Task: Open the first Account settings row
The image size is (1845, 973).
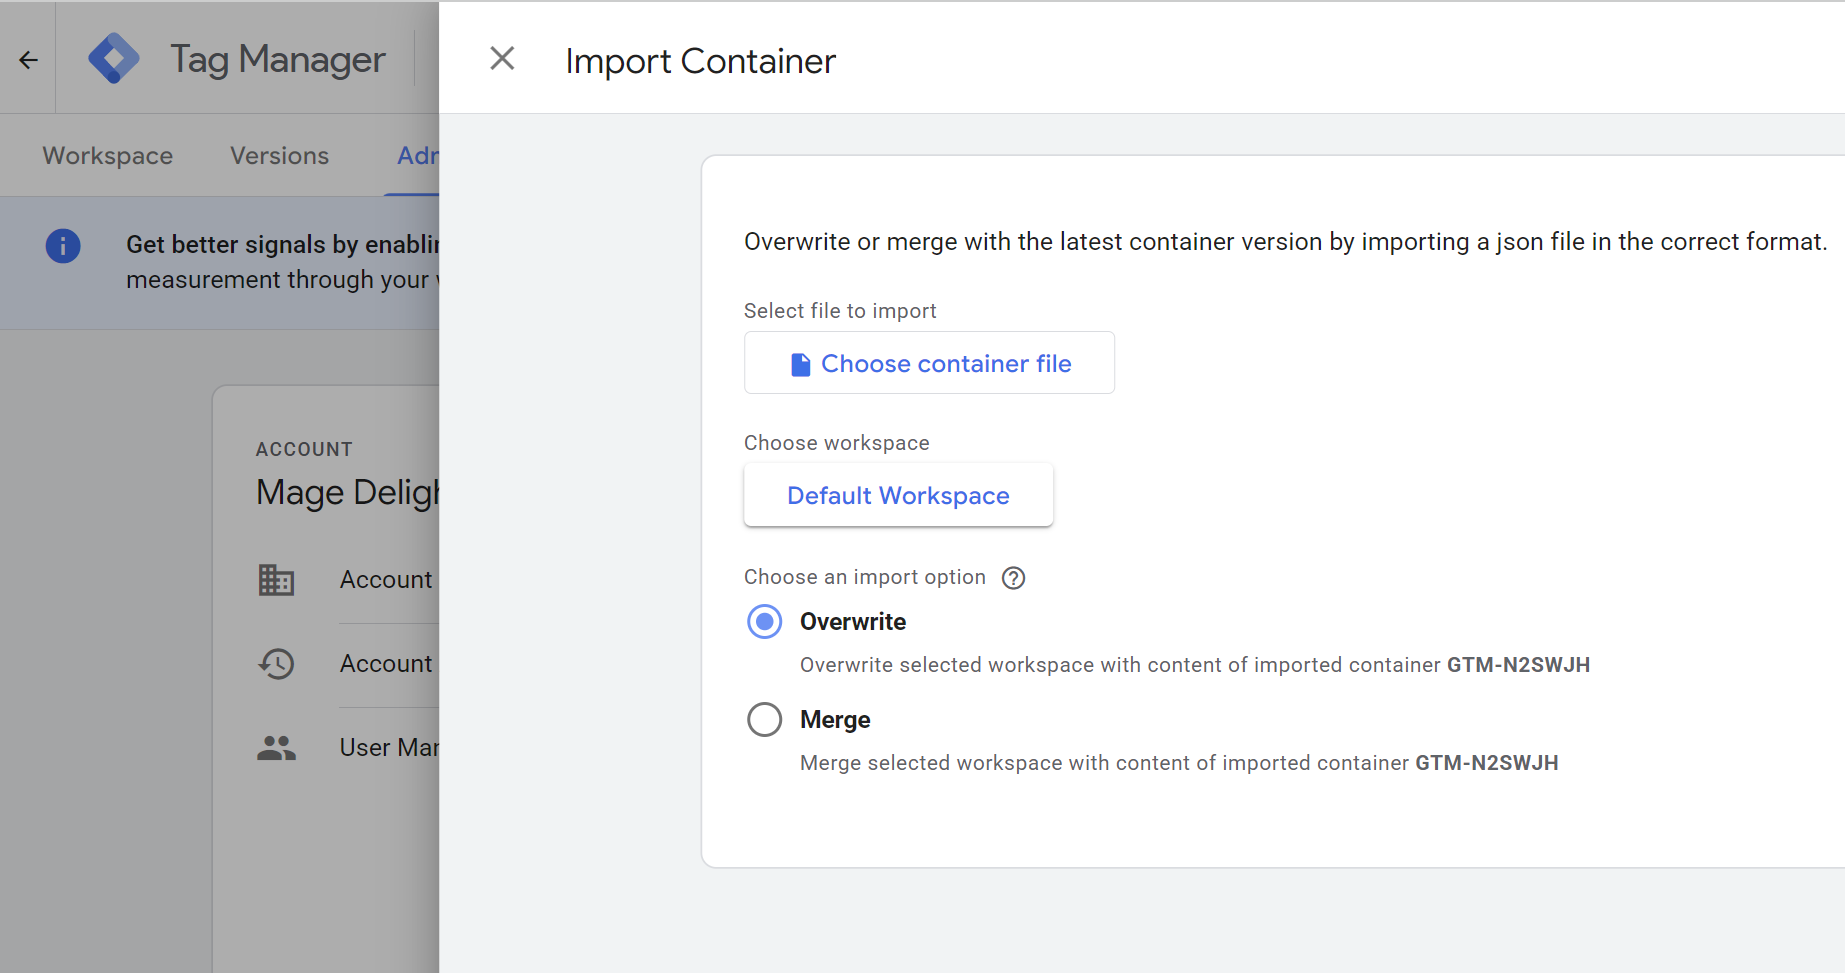Action: (386, 580)
